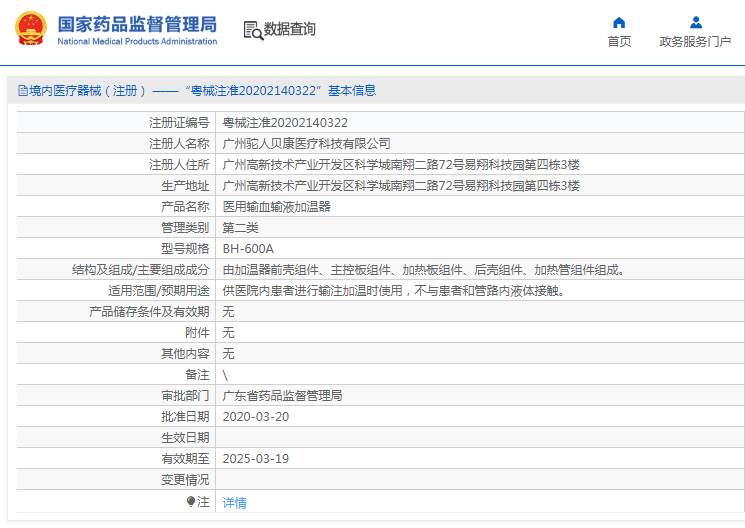Select approval date 2020-03-20
Image resolution: width=745 pixels, height=528 pixels.
(x=256, y=416)
